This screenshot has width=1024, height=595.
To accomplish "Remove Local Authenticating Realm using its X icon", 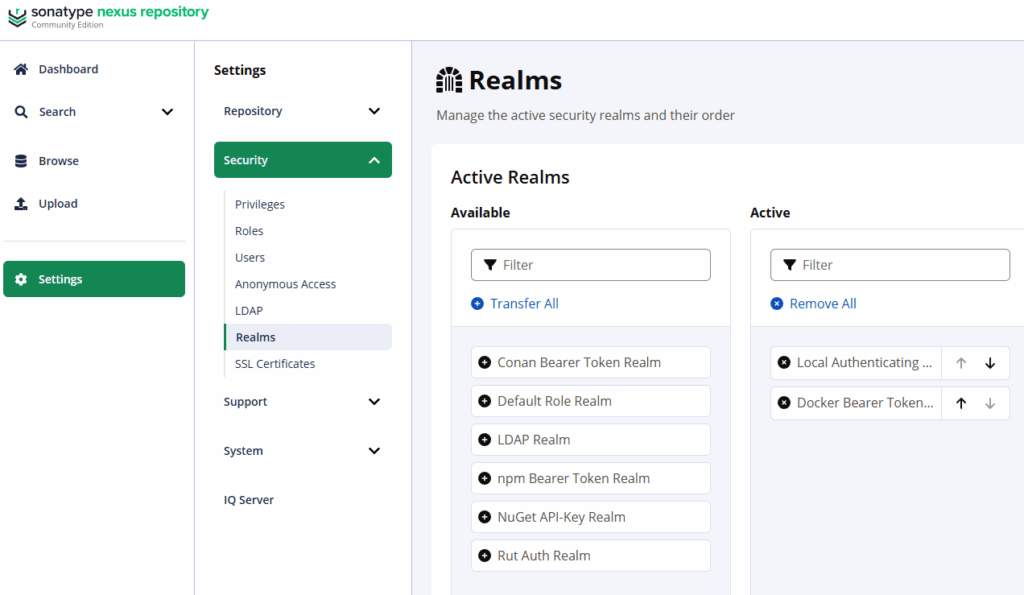I will coord(784,363).
